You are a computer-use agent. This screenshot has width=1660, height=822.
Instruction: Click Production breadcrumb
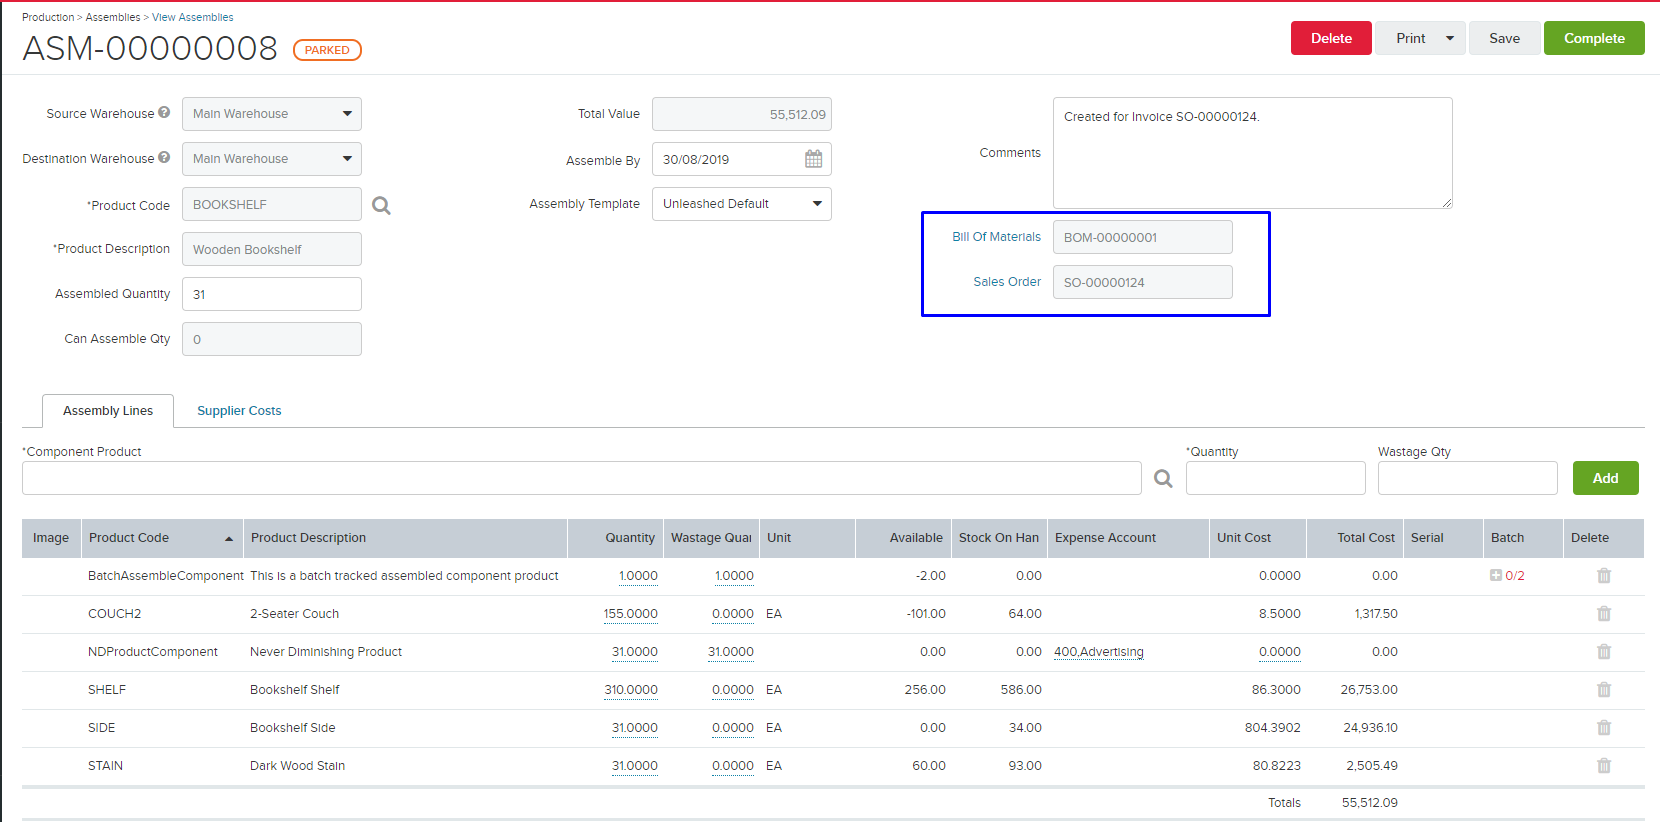[48, 17]
